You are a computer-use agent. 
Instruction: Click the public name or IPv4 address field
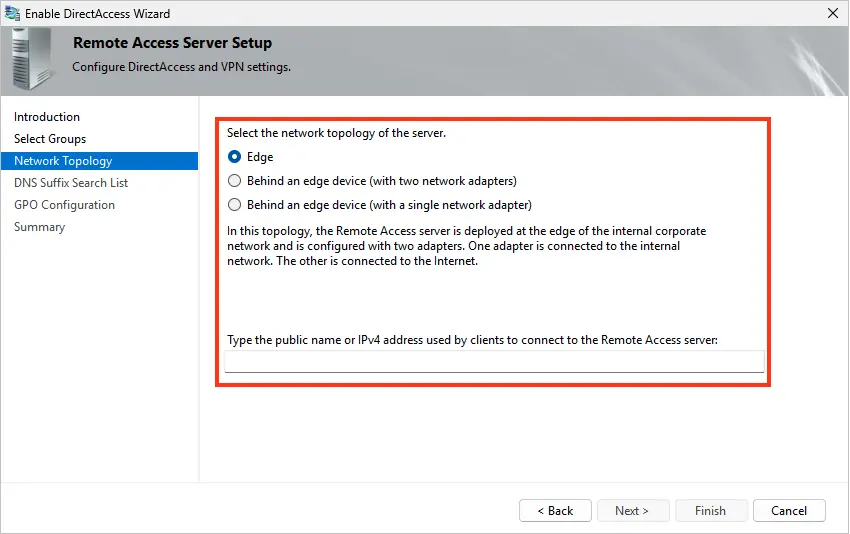[x=494, y=361]
